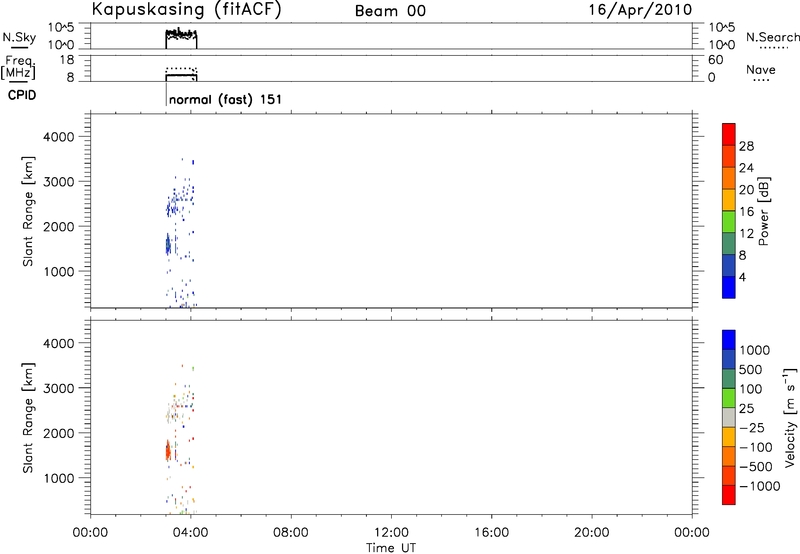Click the red bottom Velocity colorbar segment
Viewport: 800px width, 554px height.
pos(729,495)
